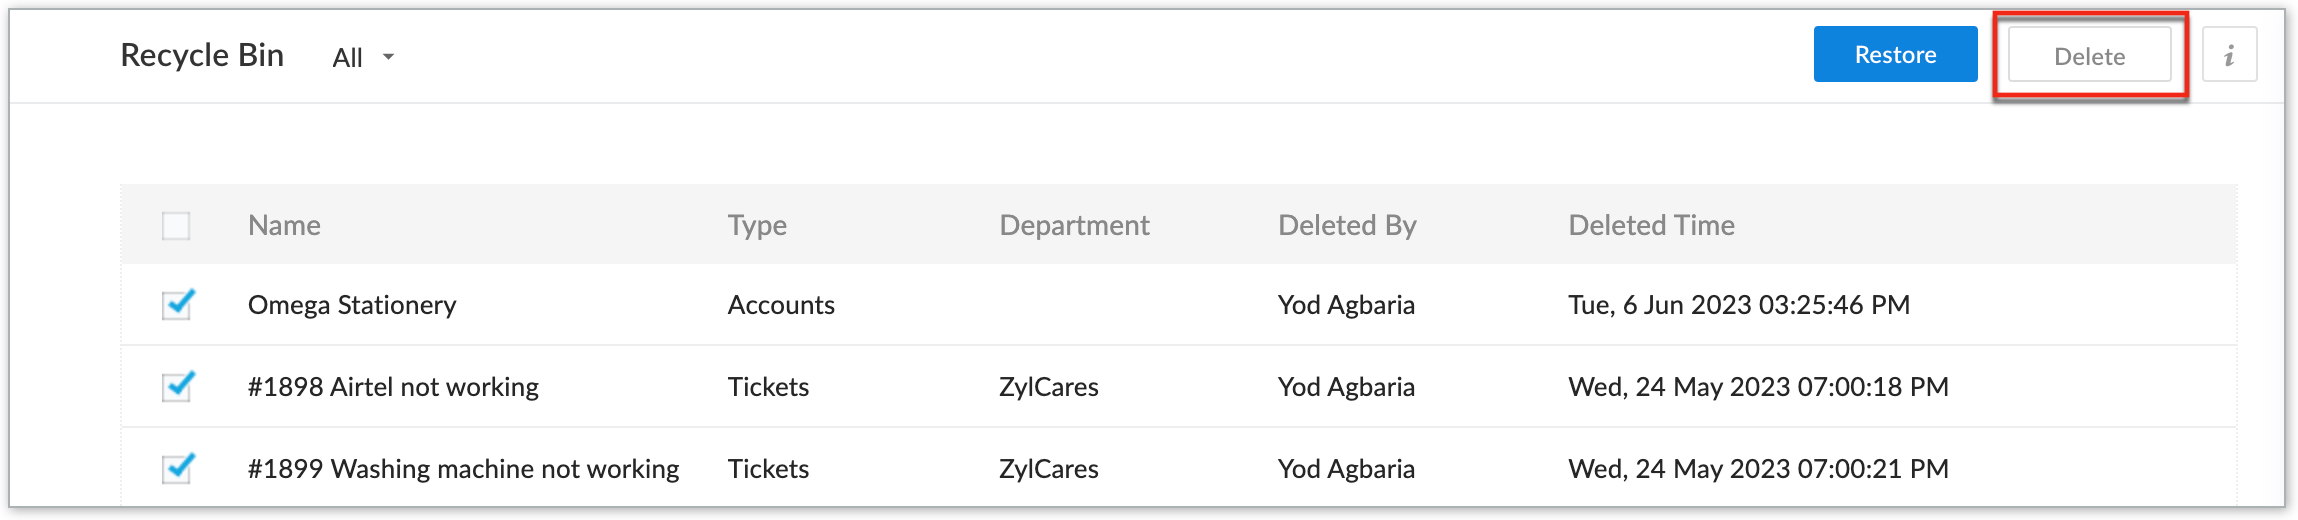2298x520 pixels.
Task: Click the dropdown arrow beside All
Action: 389,57
